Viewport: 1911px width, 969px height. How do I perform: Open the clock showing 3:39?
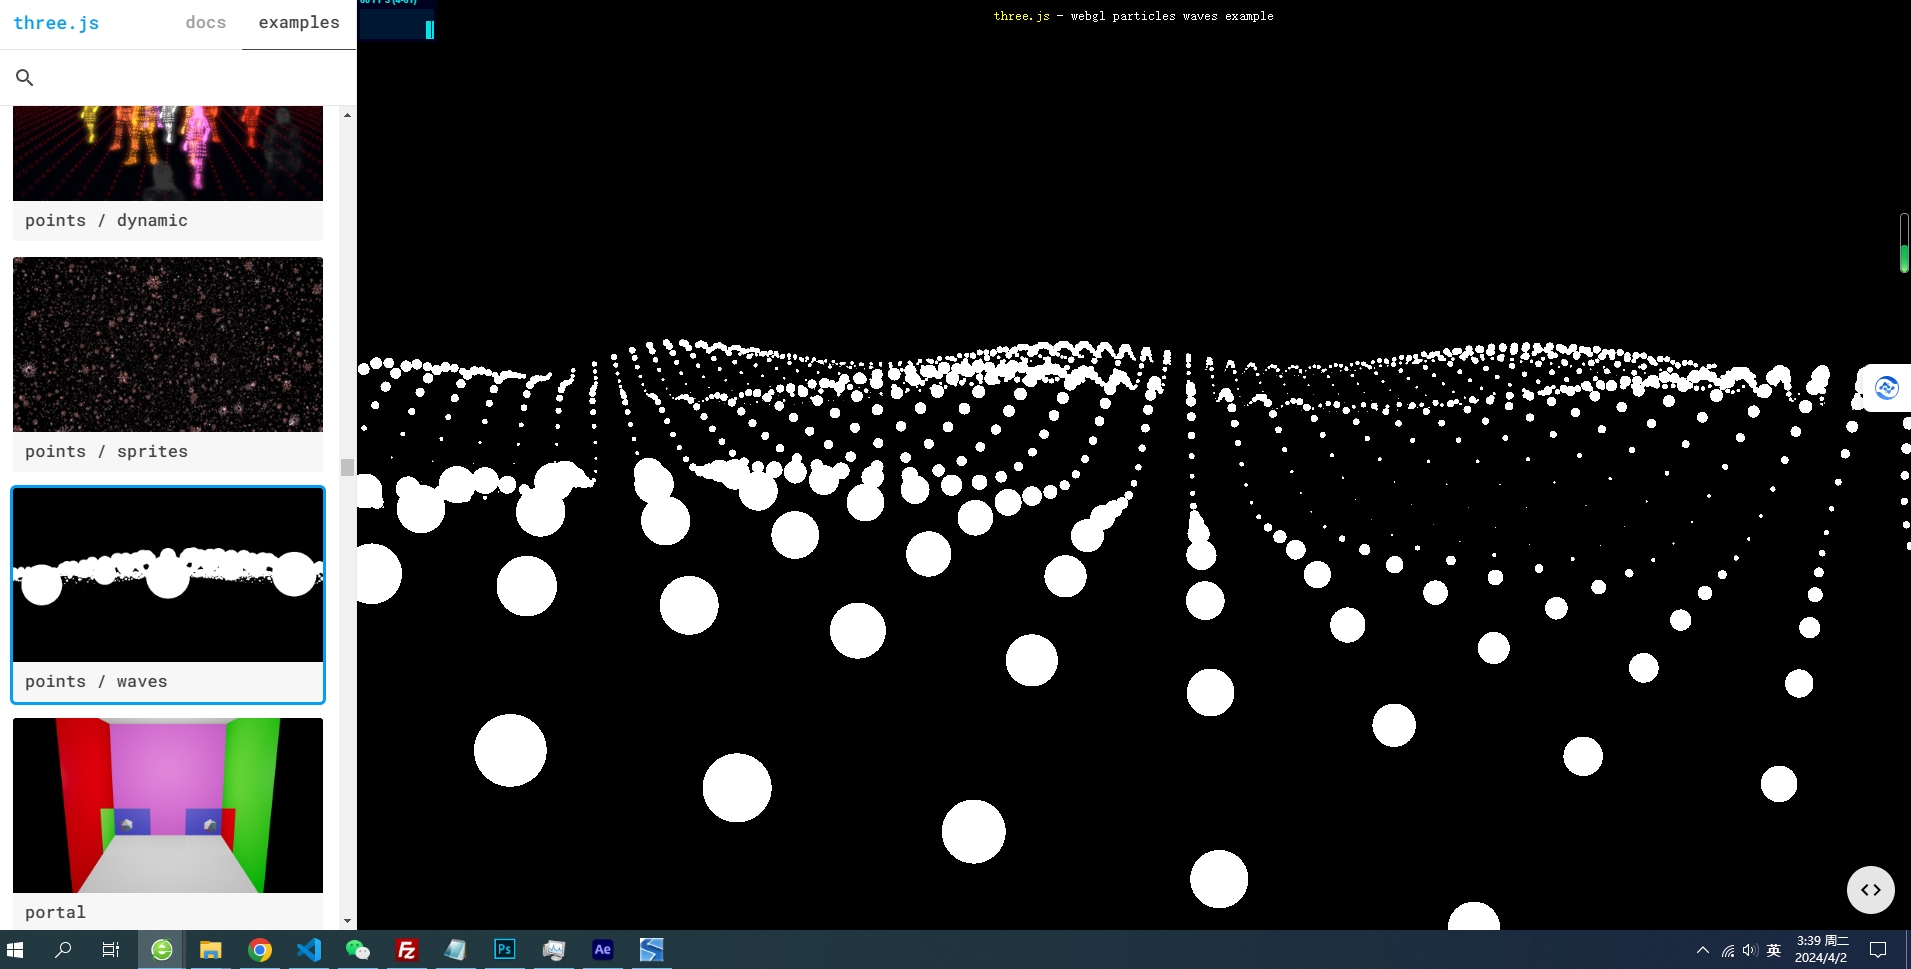pyautogui.click(x=1822, y=950)
